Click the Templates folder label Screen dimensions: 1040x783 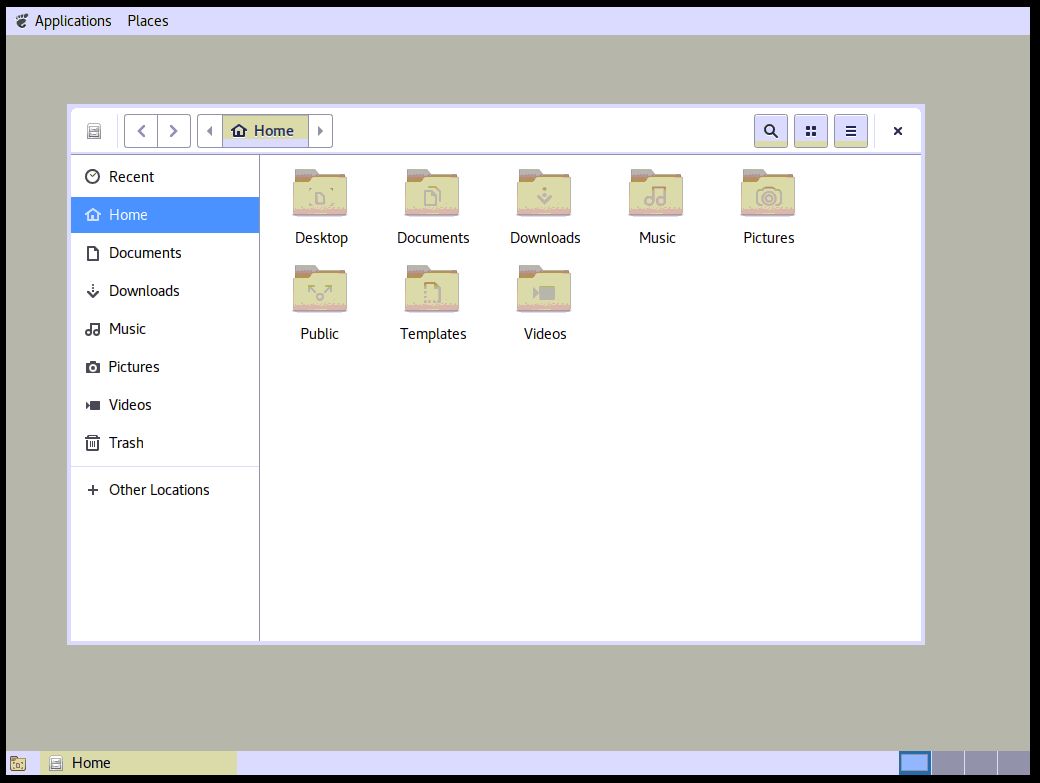pos(432,334)
